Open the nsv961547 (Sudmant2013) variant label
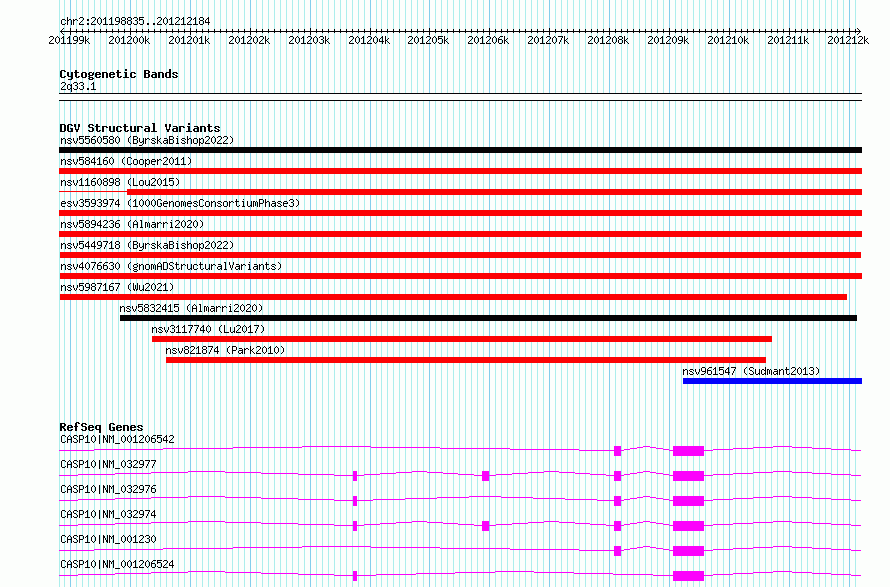890x587 pixels. [751, 371]
